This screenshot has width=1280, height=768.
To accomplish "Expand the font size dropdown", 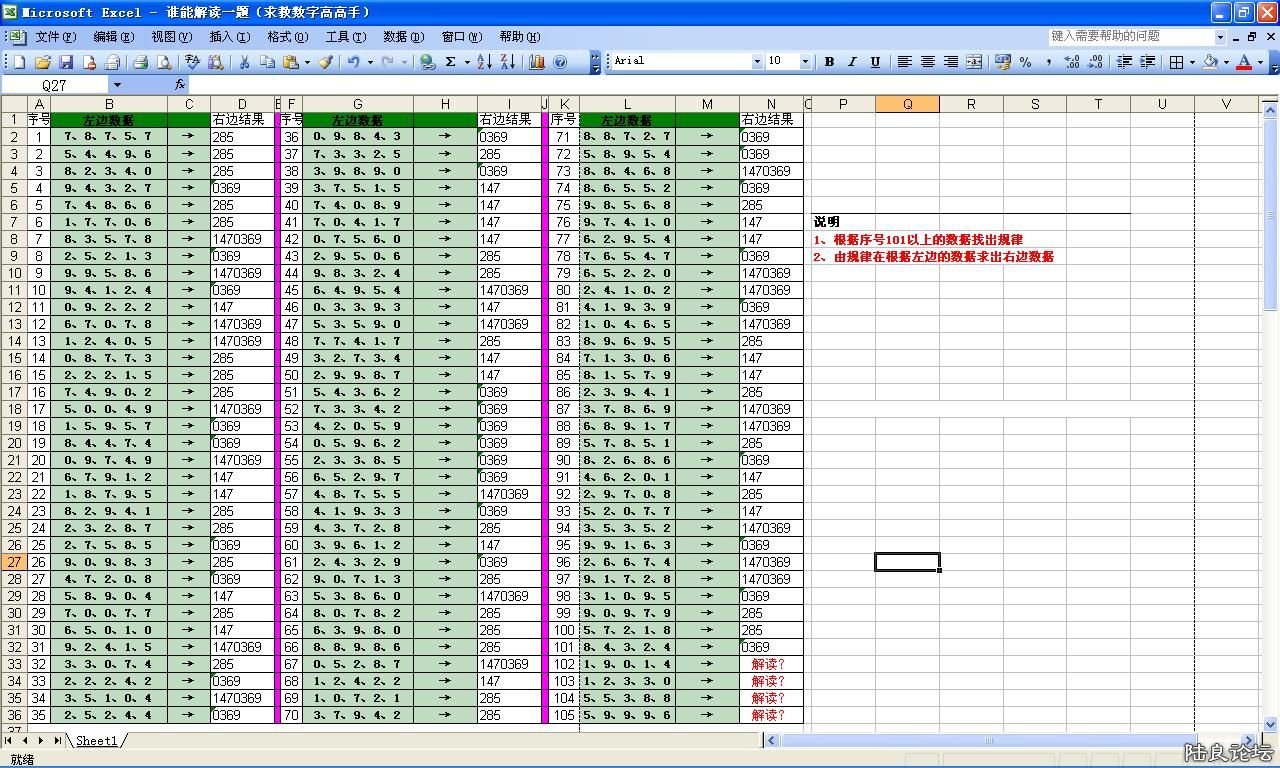I will coord(804,62).
